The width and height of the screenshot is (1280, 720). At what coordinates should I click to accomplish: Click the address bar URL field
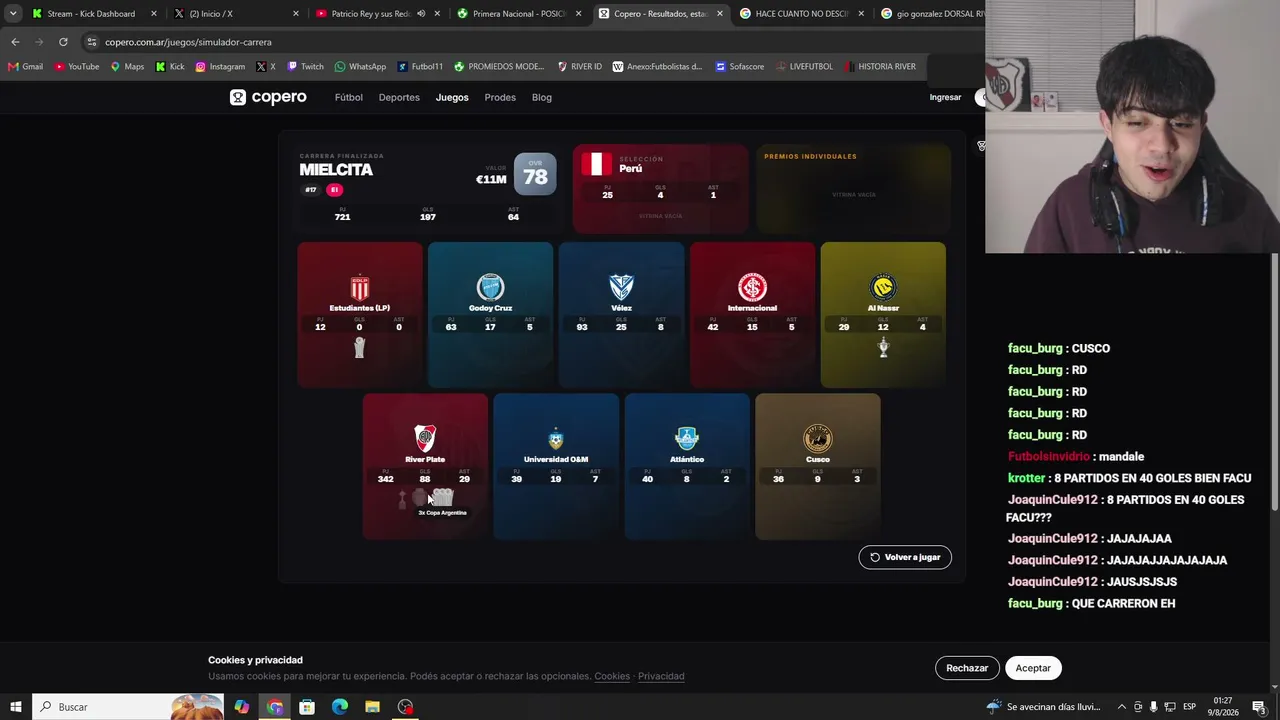click(x=530, y=42)
